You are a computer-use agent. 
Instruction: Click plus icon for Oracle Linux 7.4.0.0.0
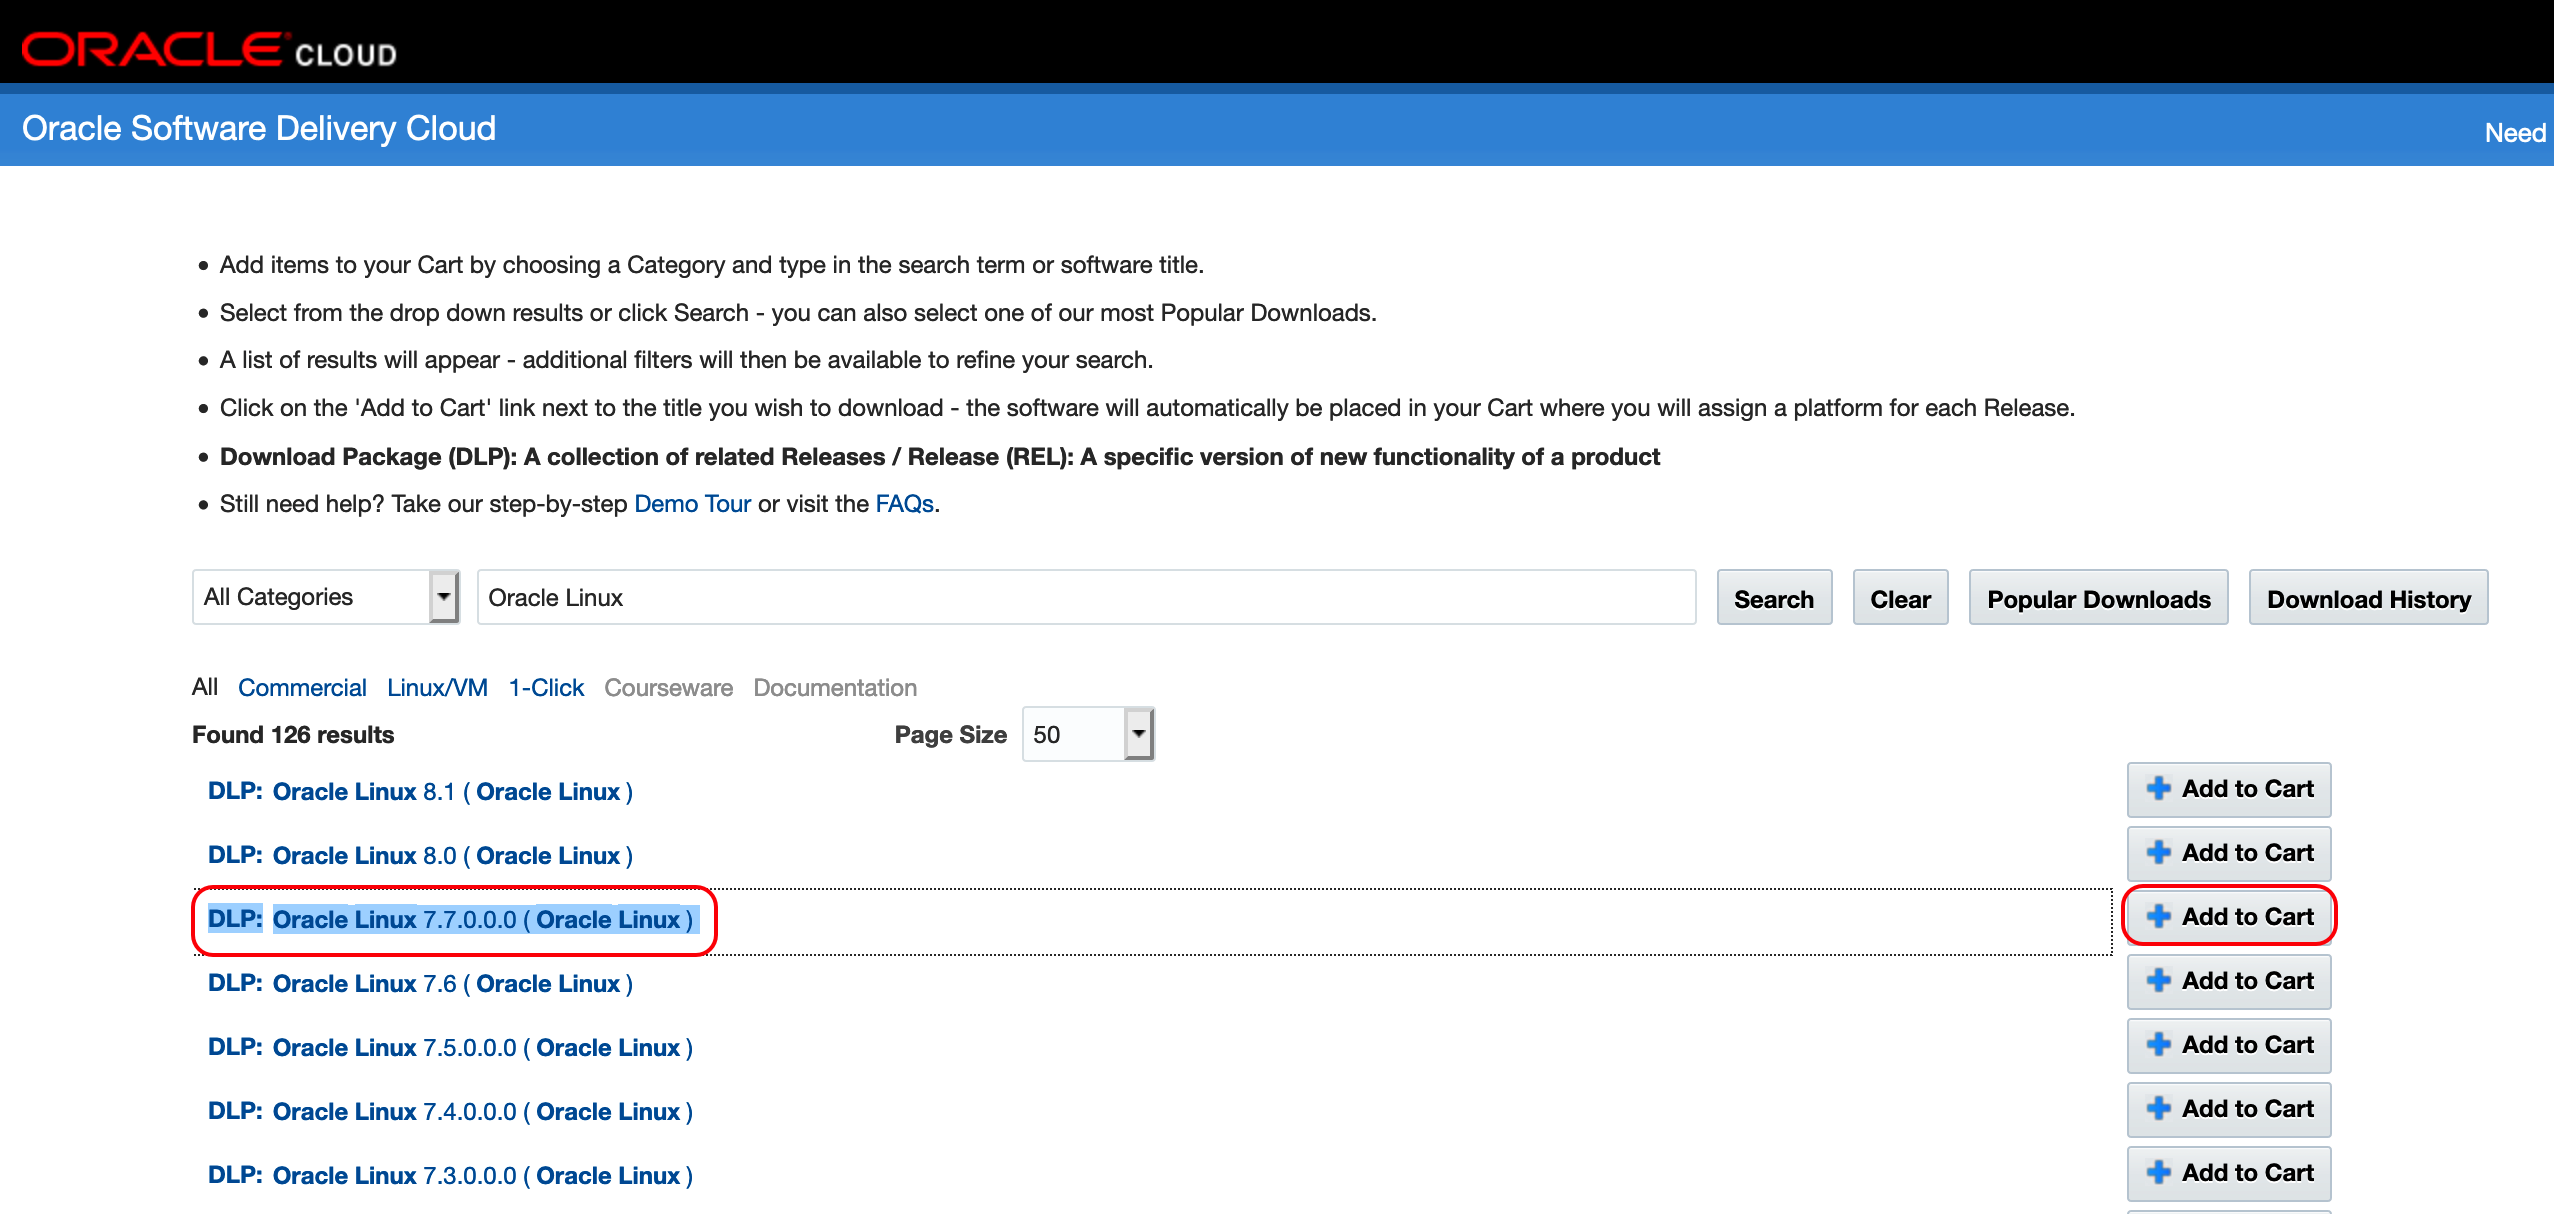pyautogui.click(x=2158, y=1108)
